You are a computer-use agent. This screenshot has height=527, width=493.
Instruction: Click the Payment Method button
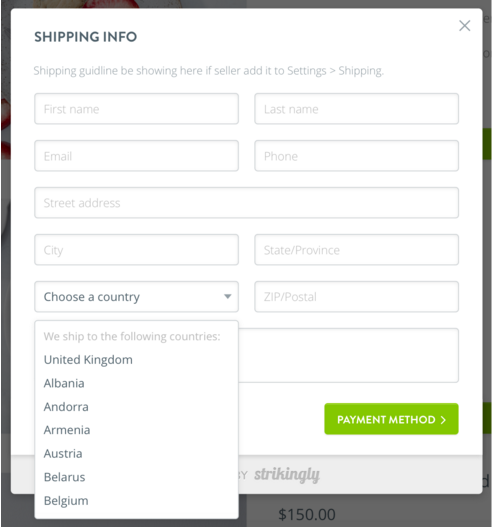coord(391,419)
